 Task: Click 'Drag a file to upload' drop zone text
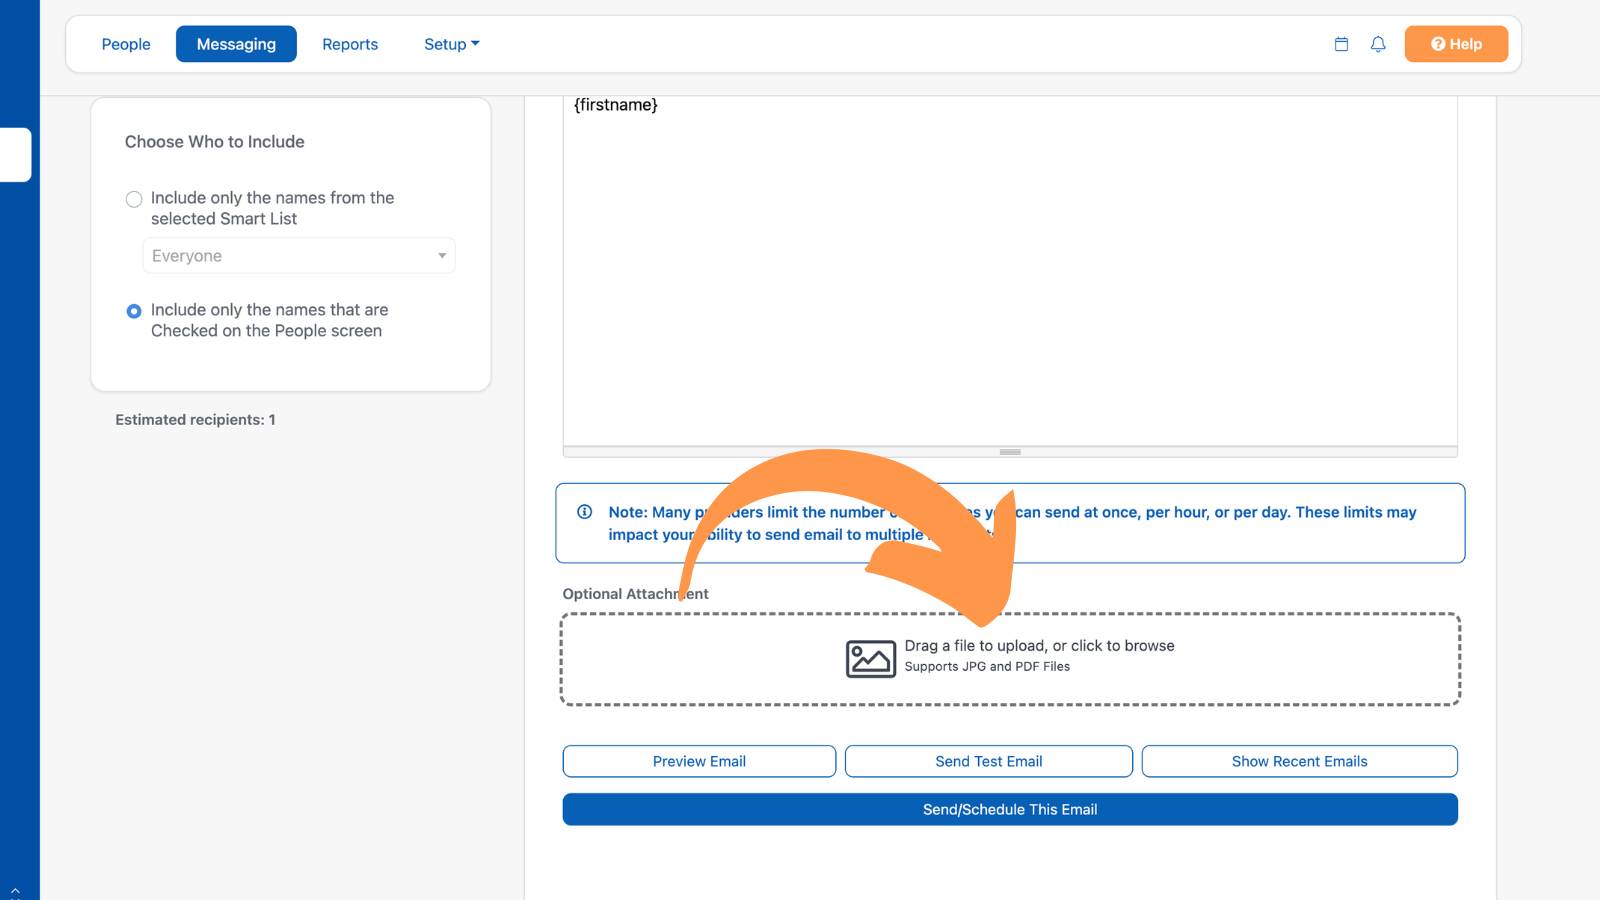[1039, 646]
